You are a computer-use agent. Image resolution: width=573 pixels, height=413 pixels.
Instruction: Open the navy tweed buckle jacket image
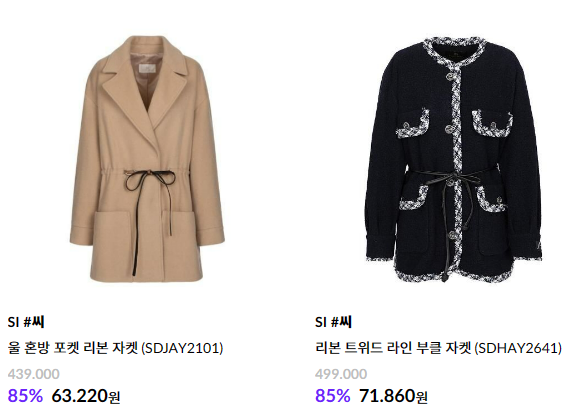click(454, 160)
